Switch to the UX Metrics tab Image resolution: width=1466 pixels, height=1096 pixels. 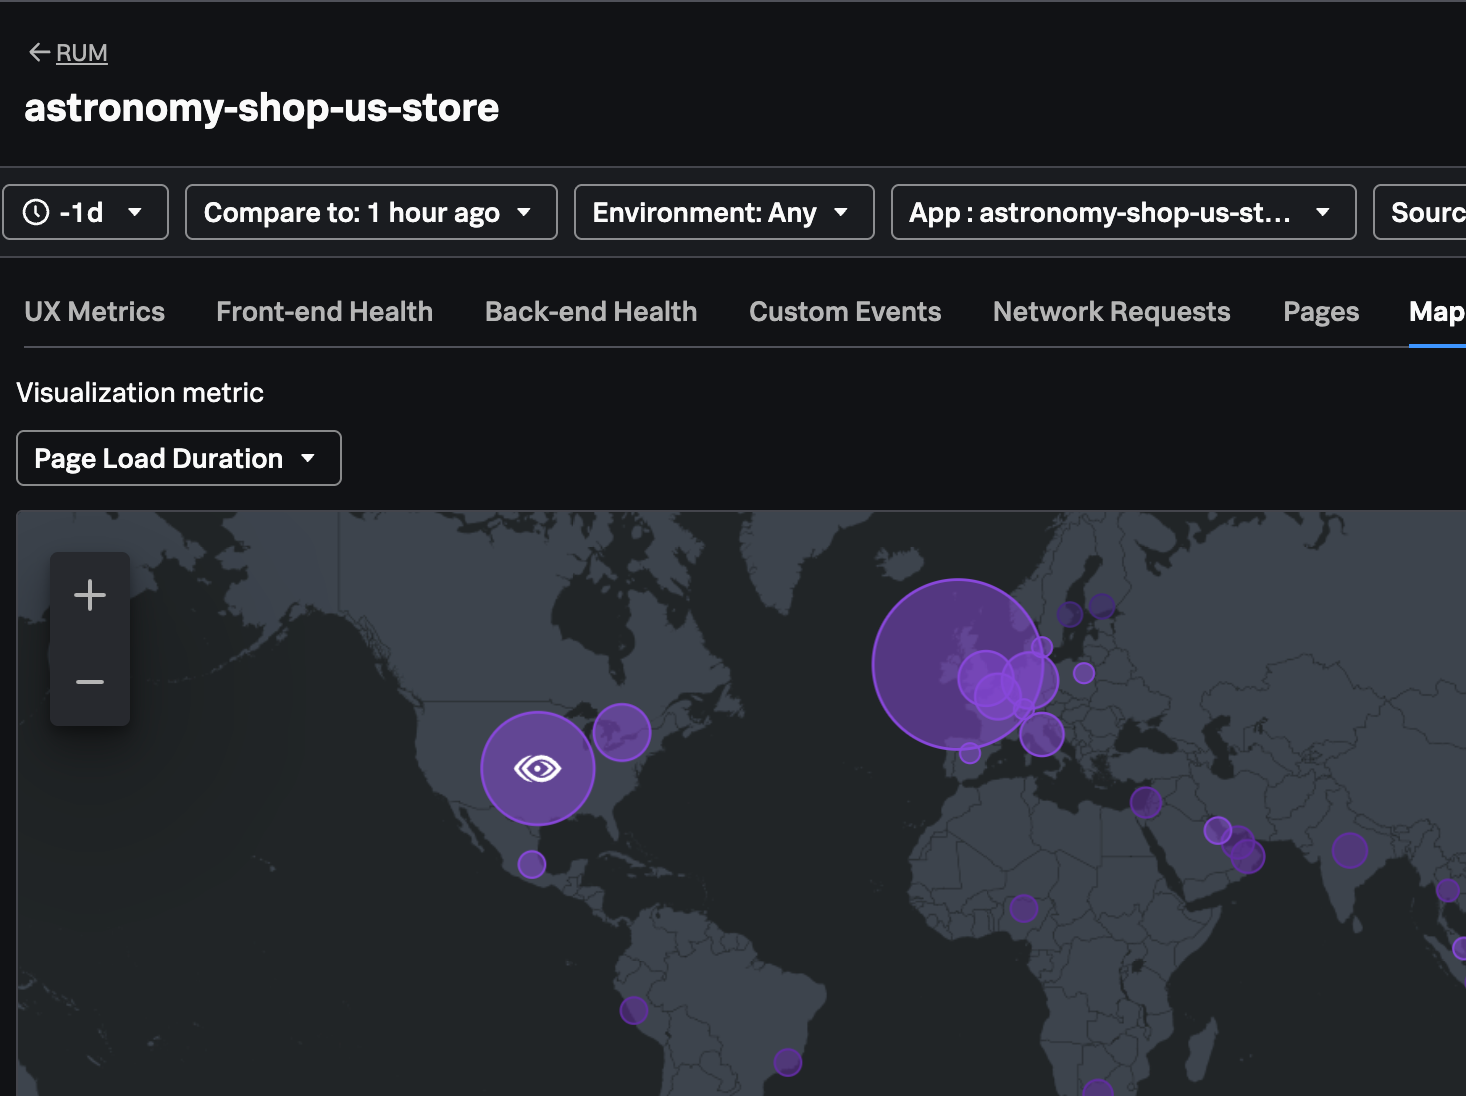[94, 311]
